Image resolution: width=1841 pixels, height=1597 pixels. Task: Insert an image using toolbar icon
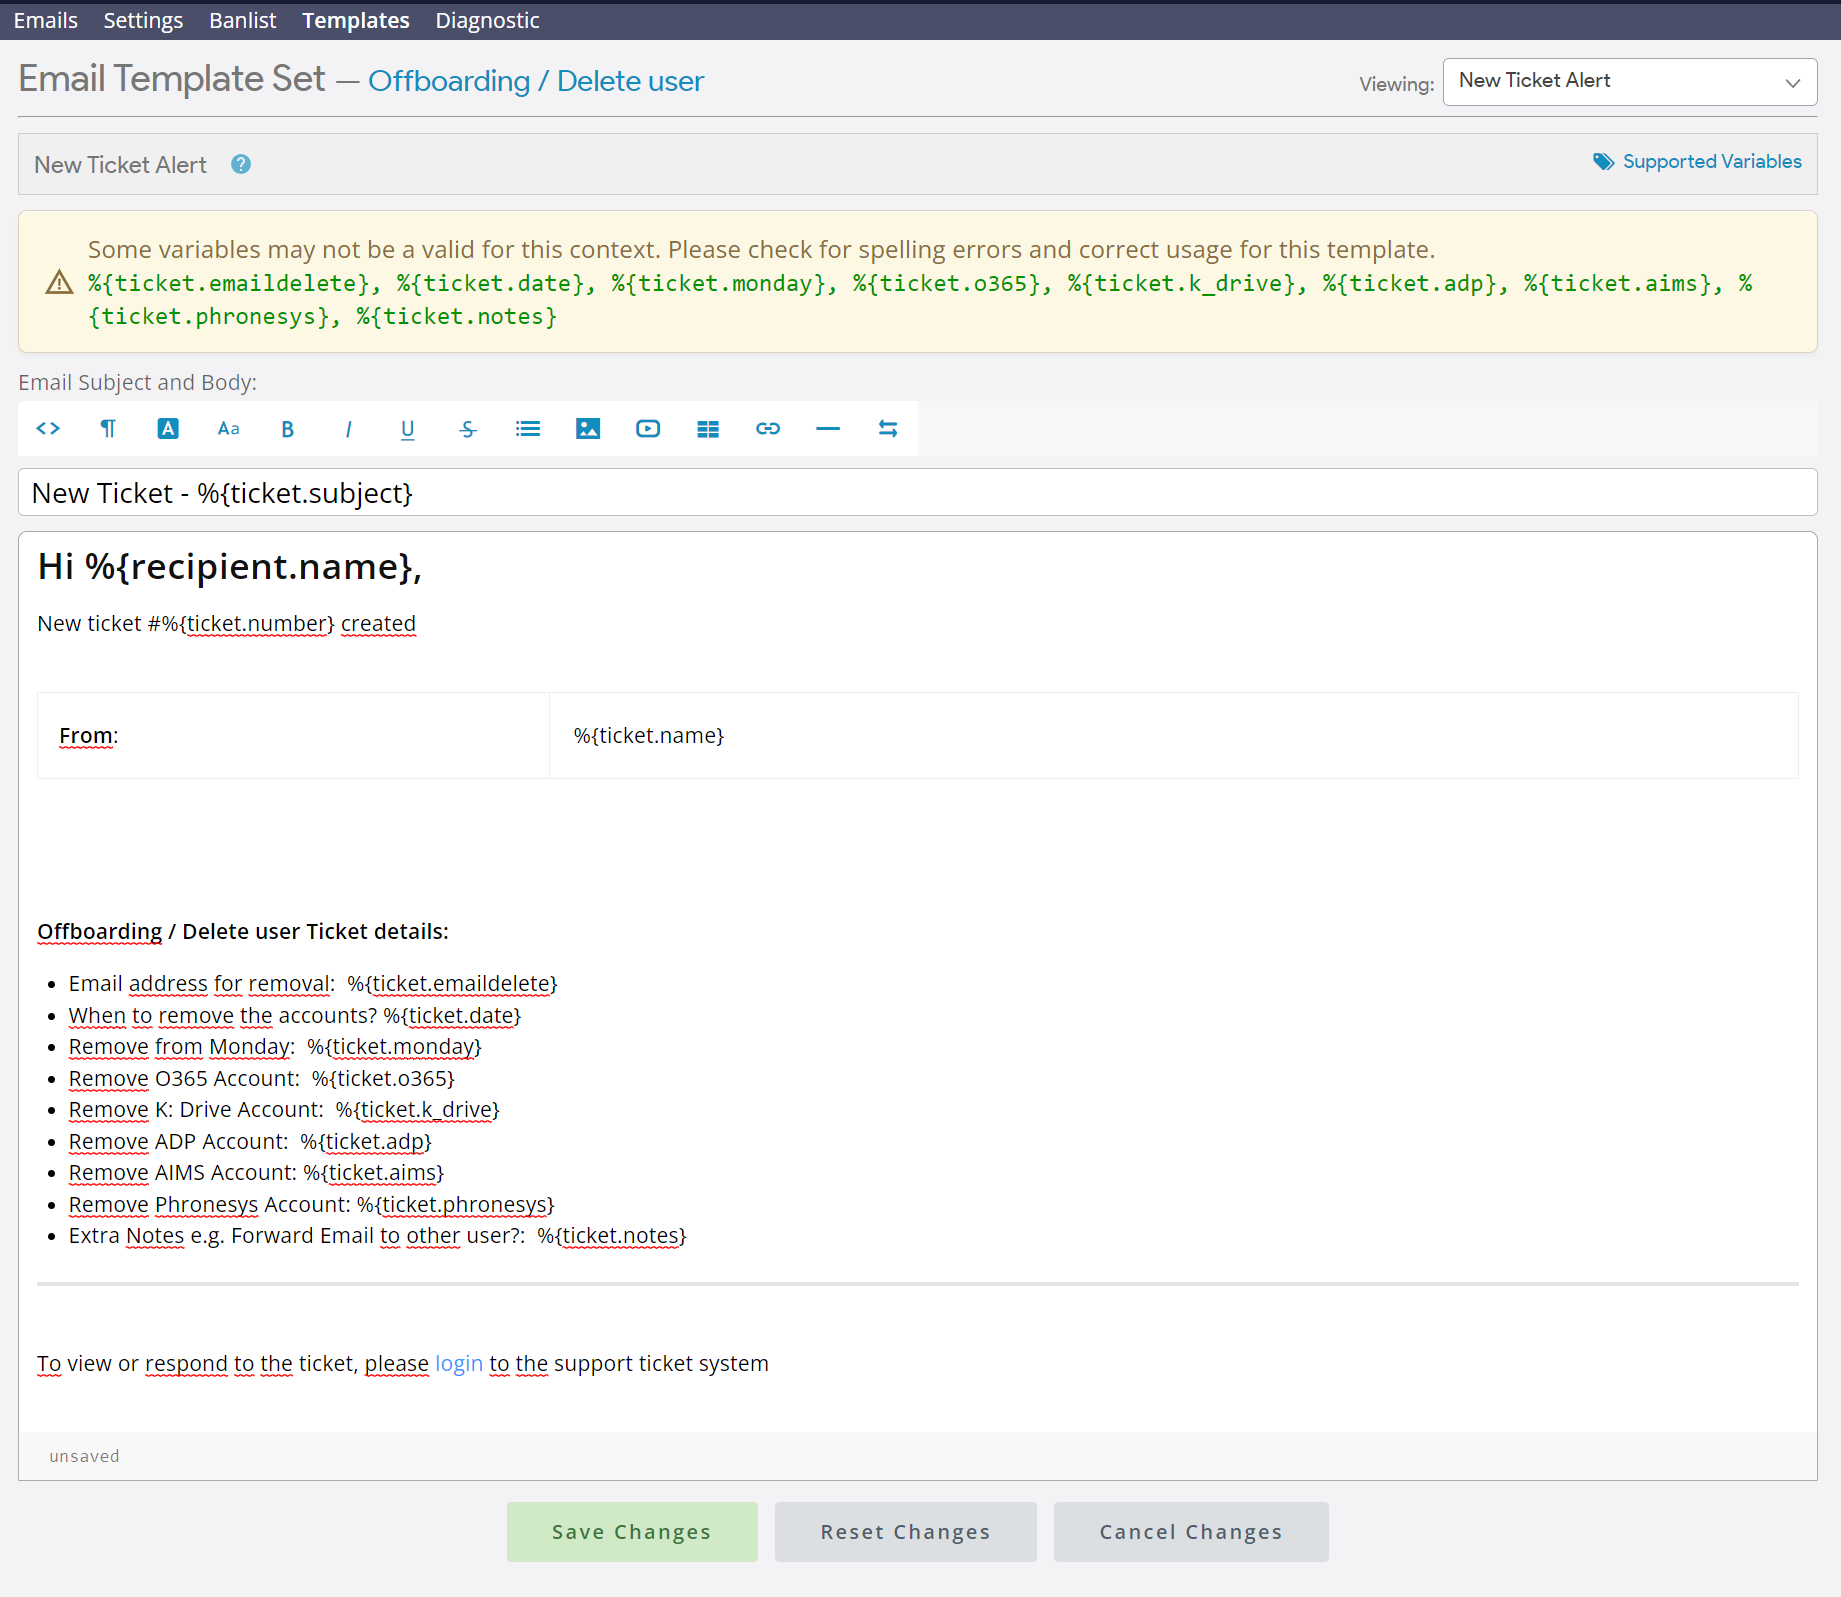tap(588, 429)
